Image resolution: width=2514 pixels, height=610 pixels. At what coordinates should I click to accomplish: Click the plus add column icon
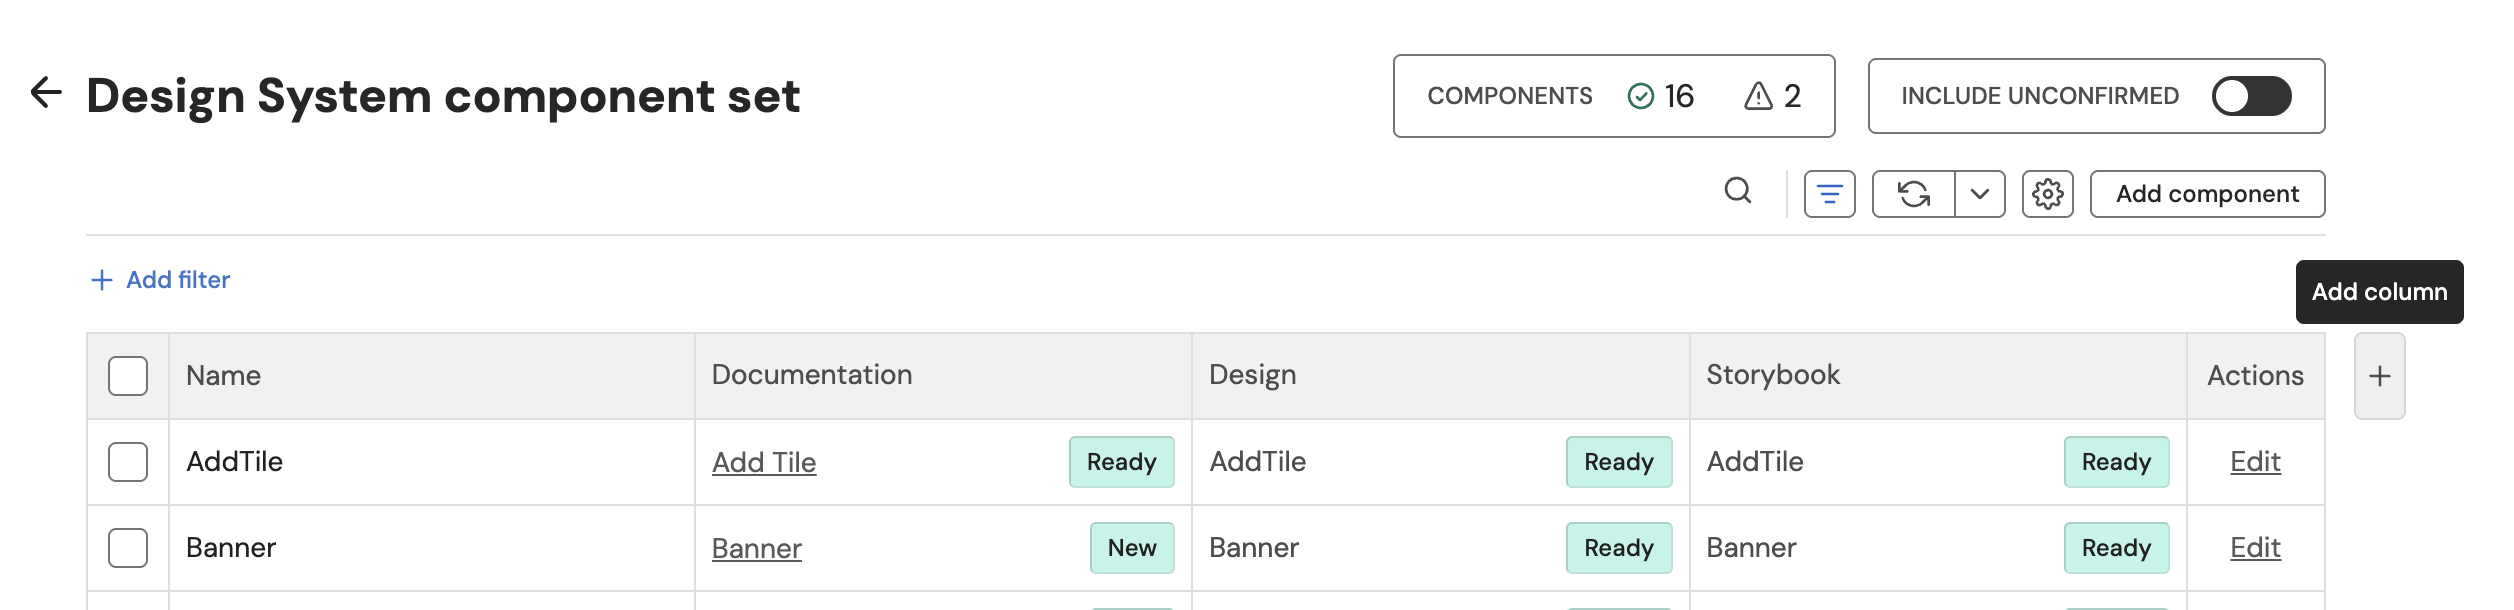[x=2379, y=377]
